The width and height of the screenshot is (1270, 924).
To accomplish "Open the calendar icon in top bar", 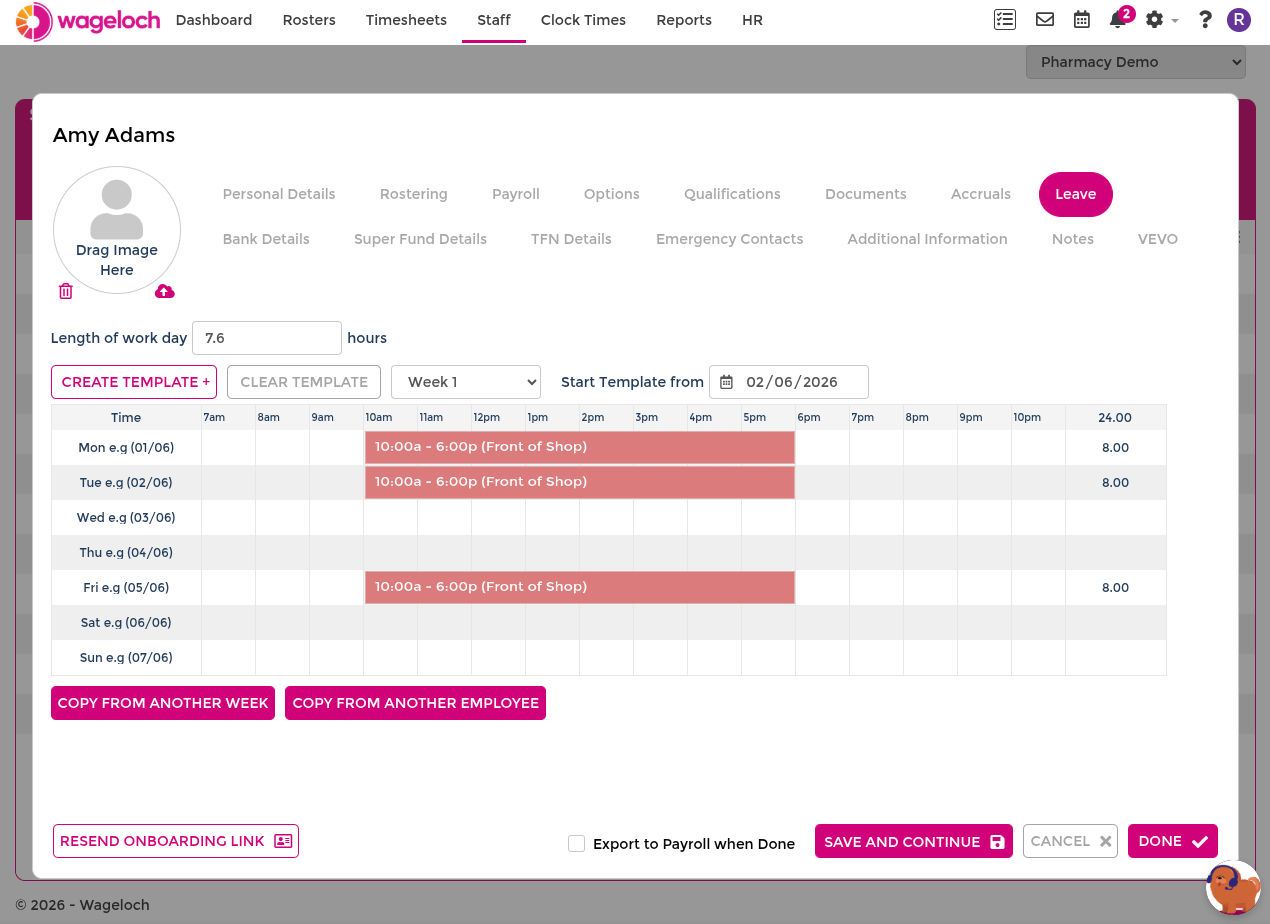I will tap(1082, 19).
